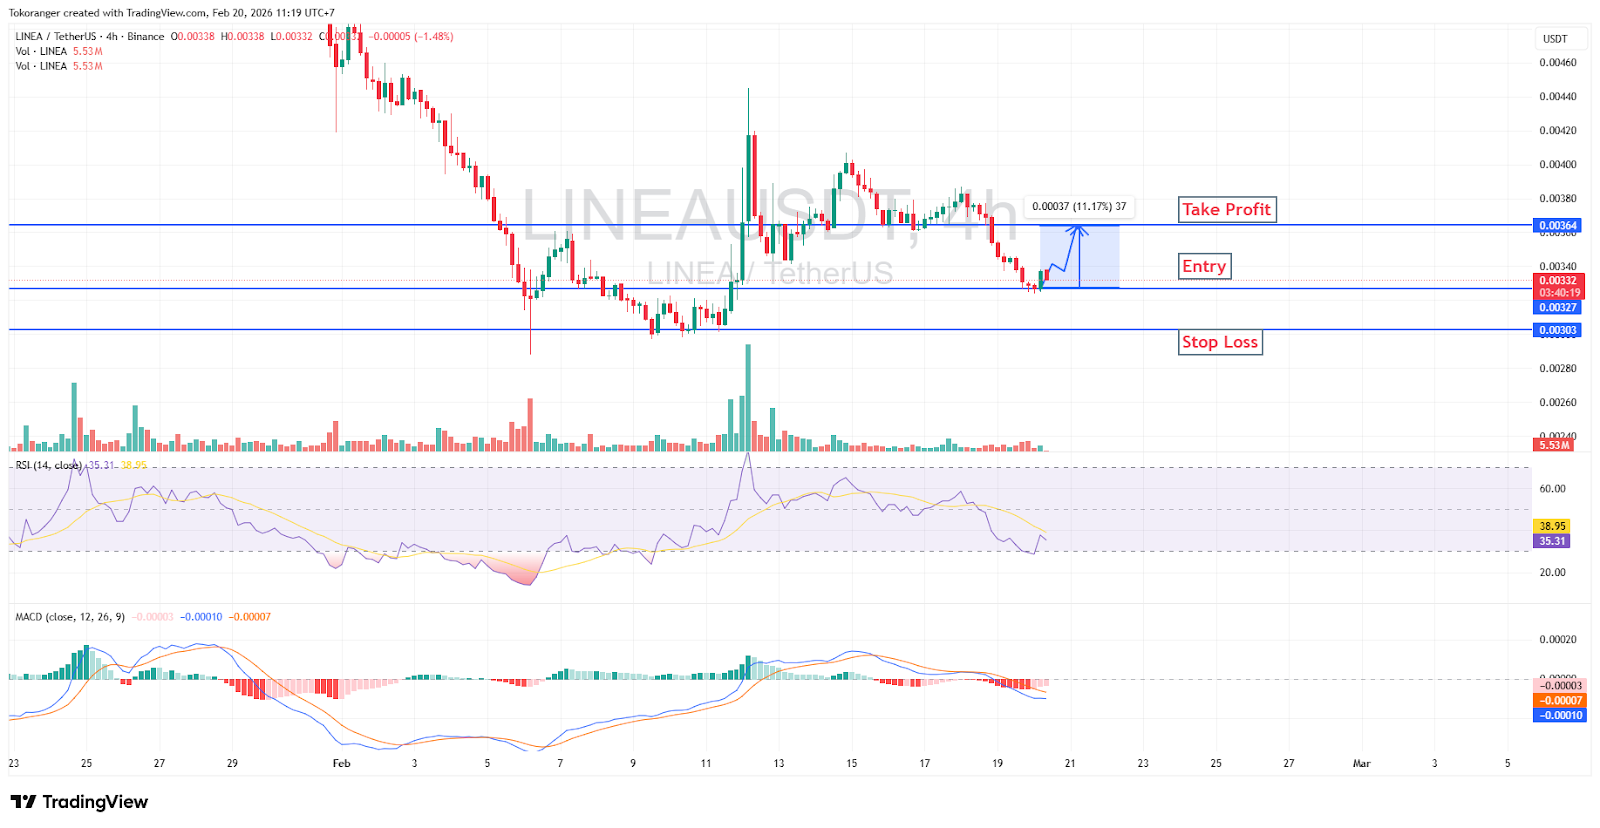Click the red 0.00332 current price tag
1600x828 pixels.
(x=1557, y=281)
